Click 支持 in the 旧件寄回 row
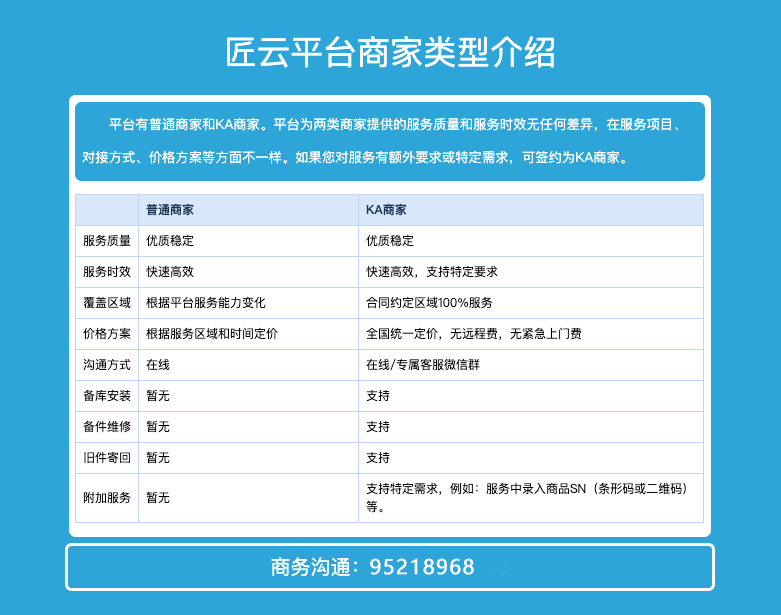The width and height of the screenshot is (781, 615). (x=378, y=458)
